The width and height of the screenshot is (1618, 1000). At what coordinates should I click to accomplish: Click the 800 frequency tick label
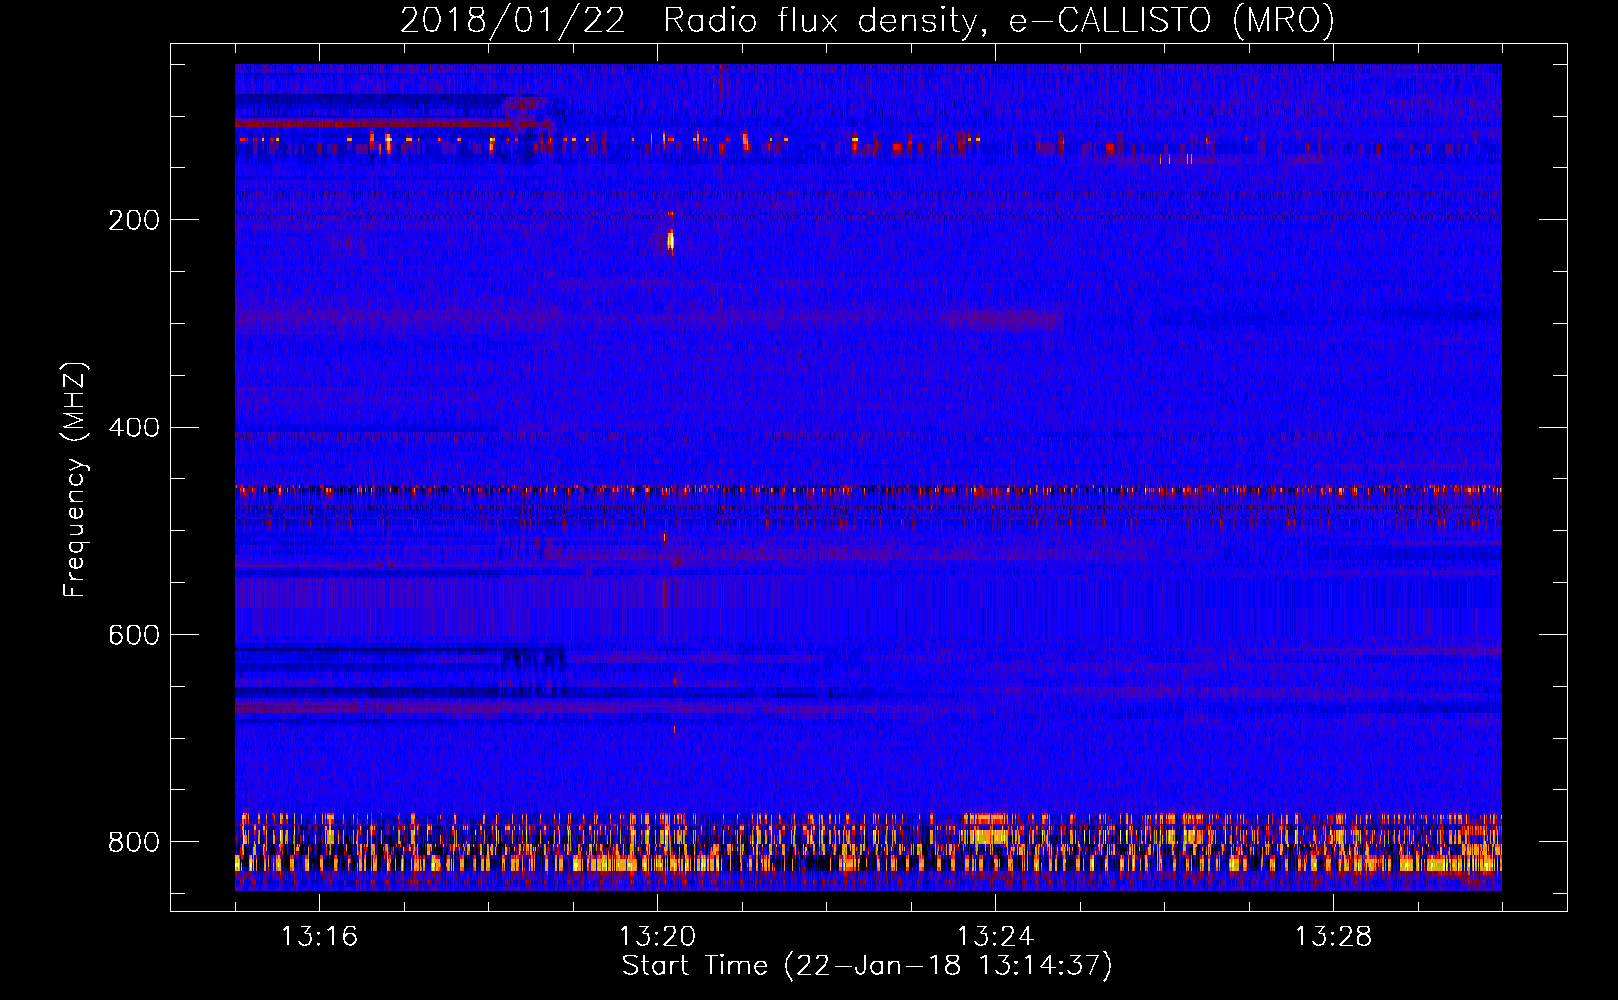[x=134, y=842]
